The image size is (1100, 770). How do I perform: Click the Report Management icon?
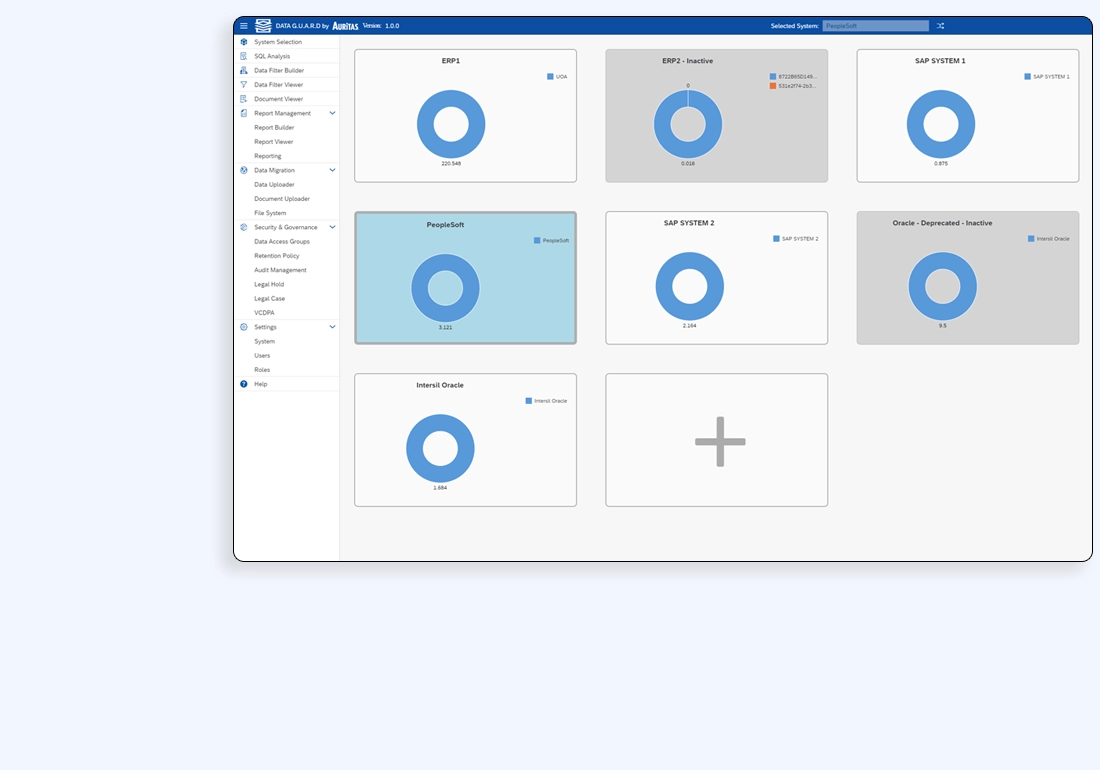tap(243, 113)
